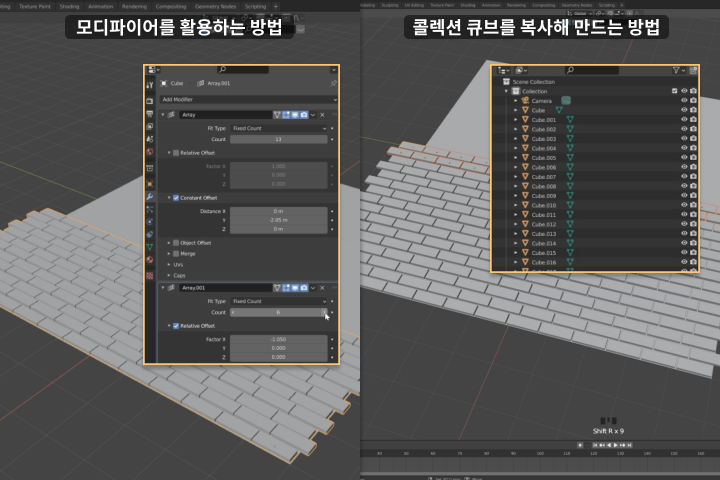
Task: Open Fit Type dropdown of Array.001 modifier
Action: tap(279, 301)
